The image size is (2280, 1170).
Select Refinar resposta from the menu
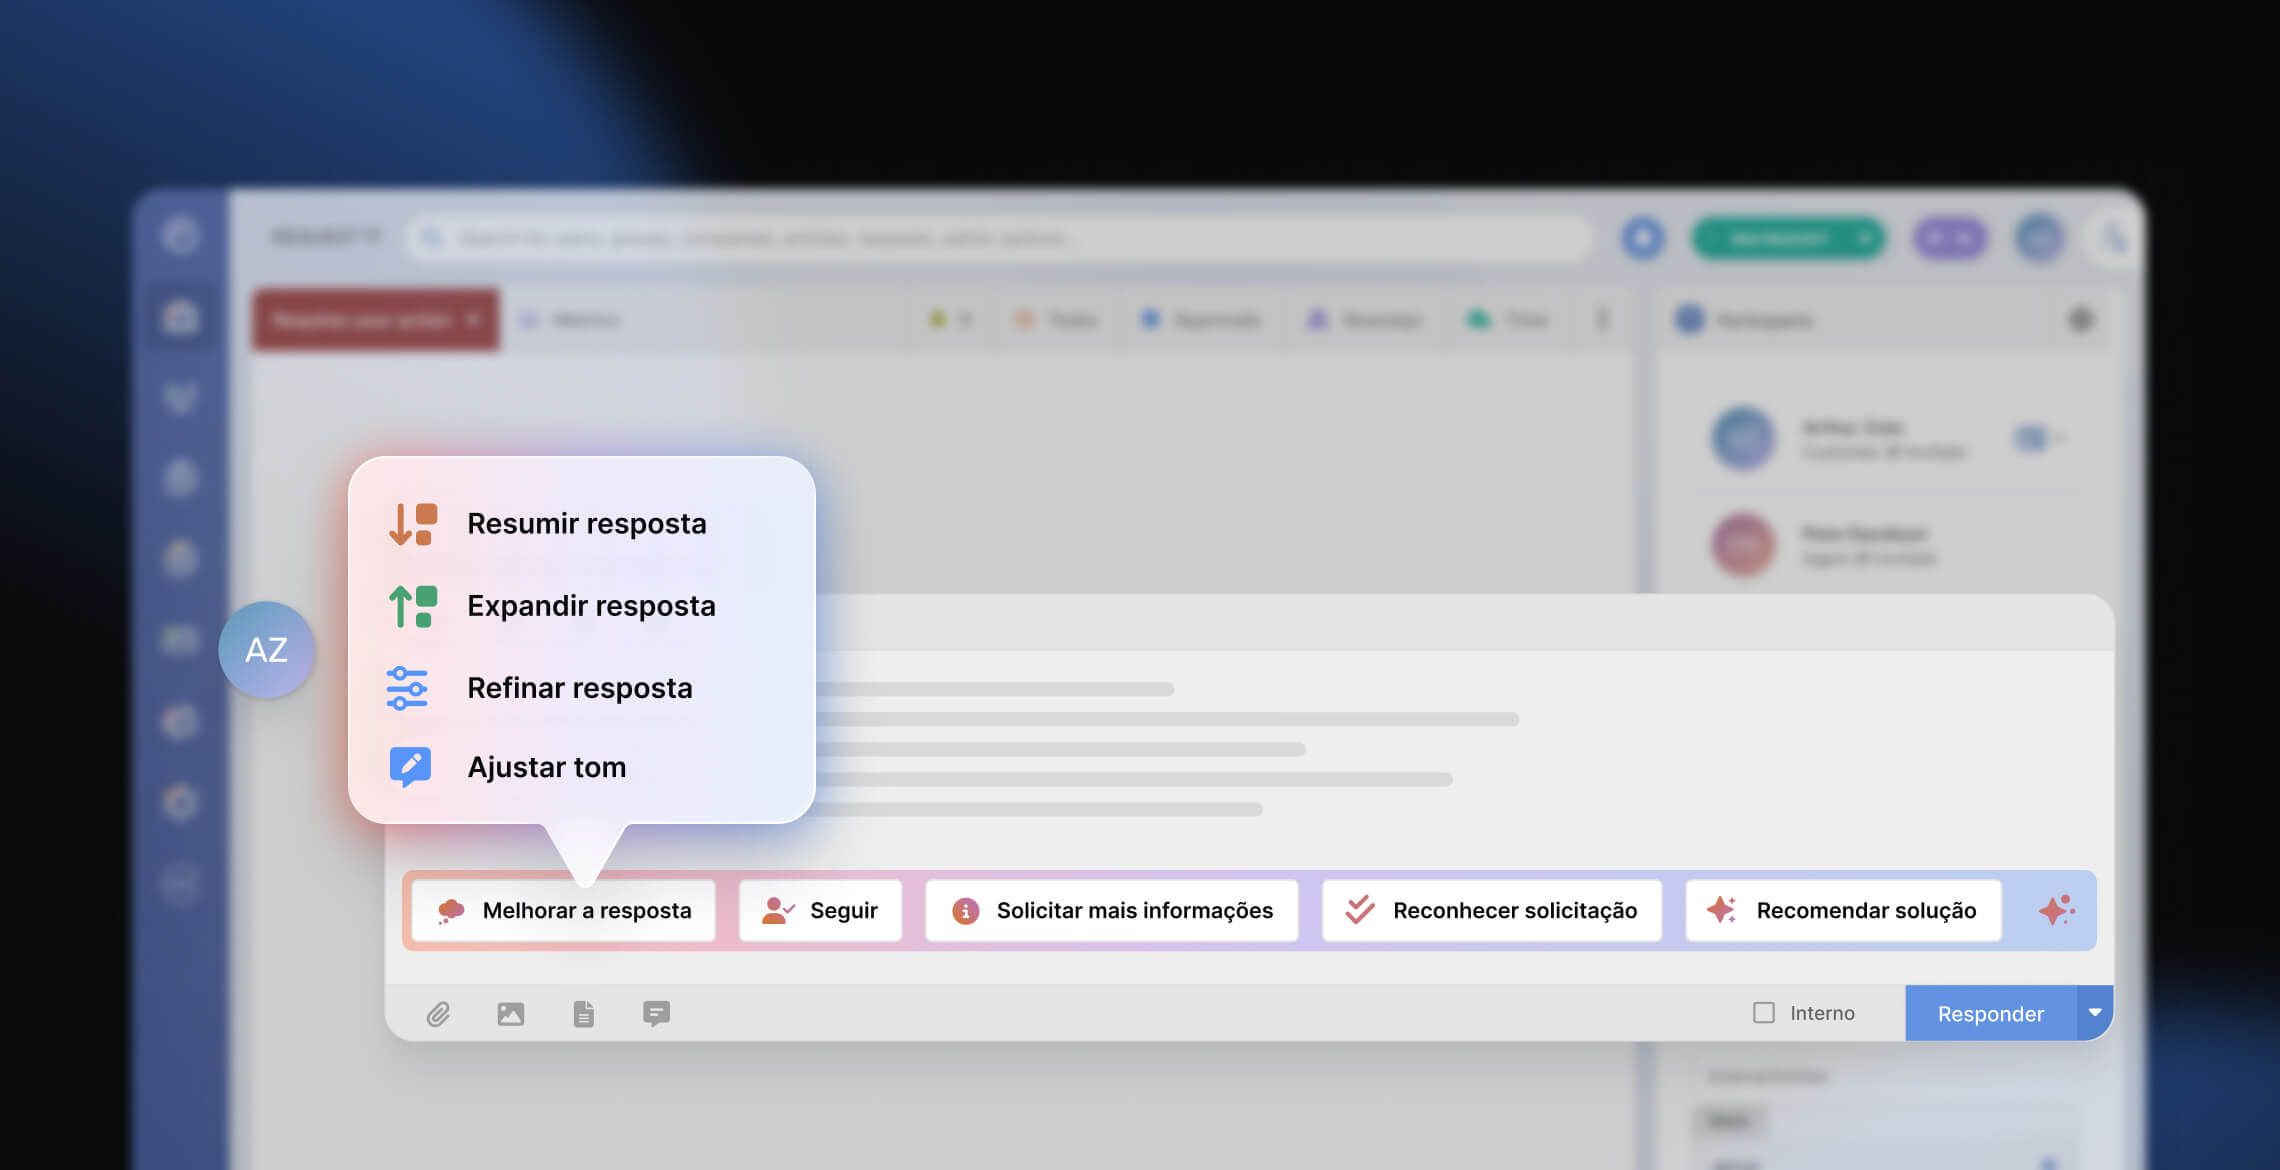[x=581, y=687]
